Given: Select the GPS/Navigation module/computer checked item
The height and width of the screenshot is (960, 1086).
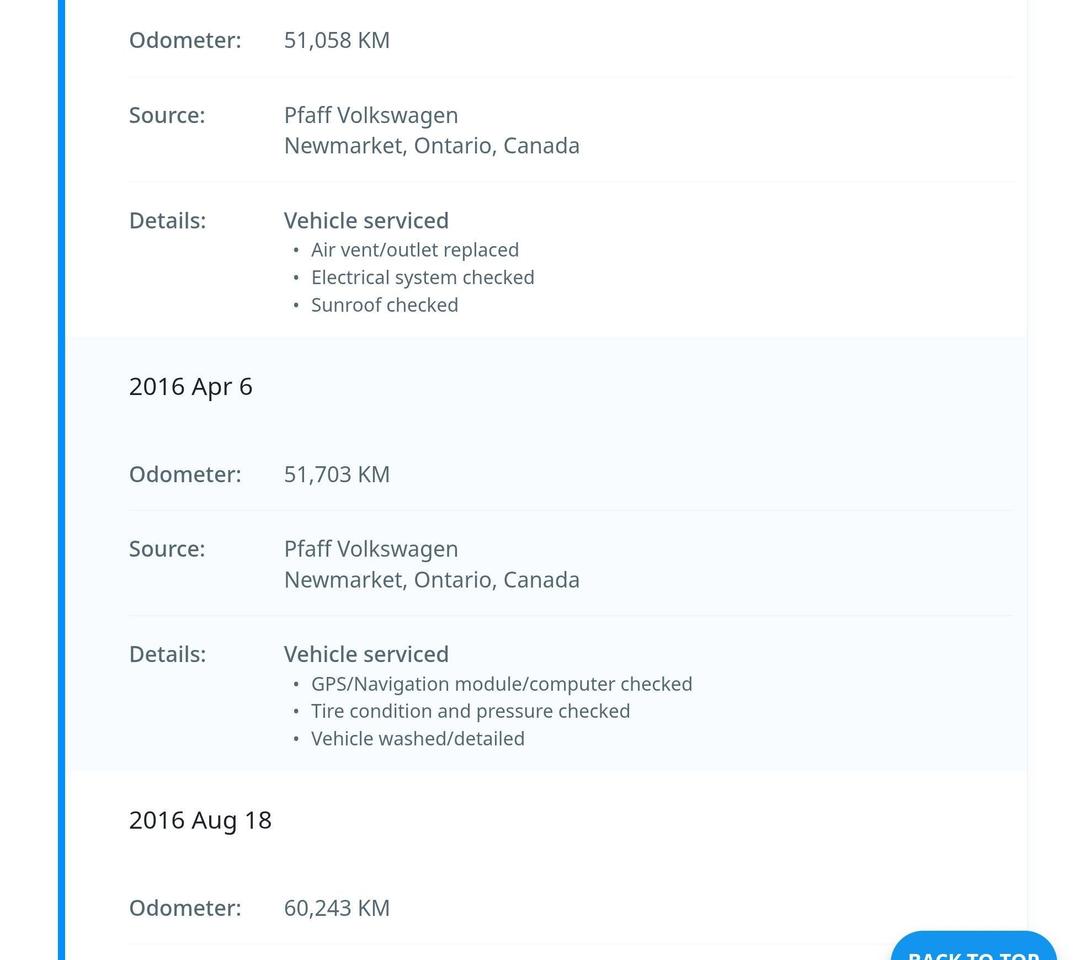Looking at the screenshot, I should (x=501, y=684).
